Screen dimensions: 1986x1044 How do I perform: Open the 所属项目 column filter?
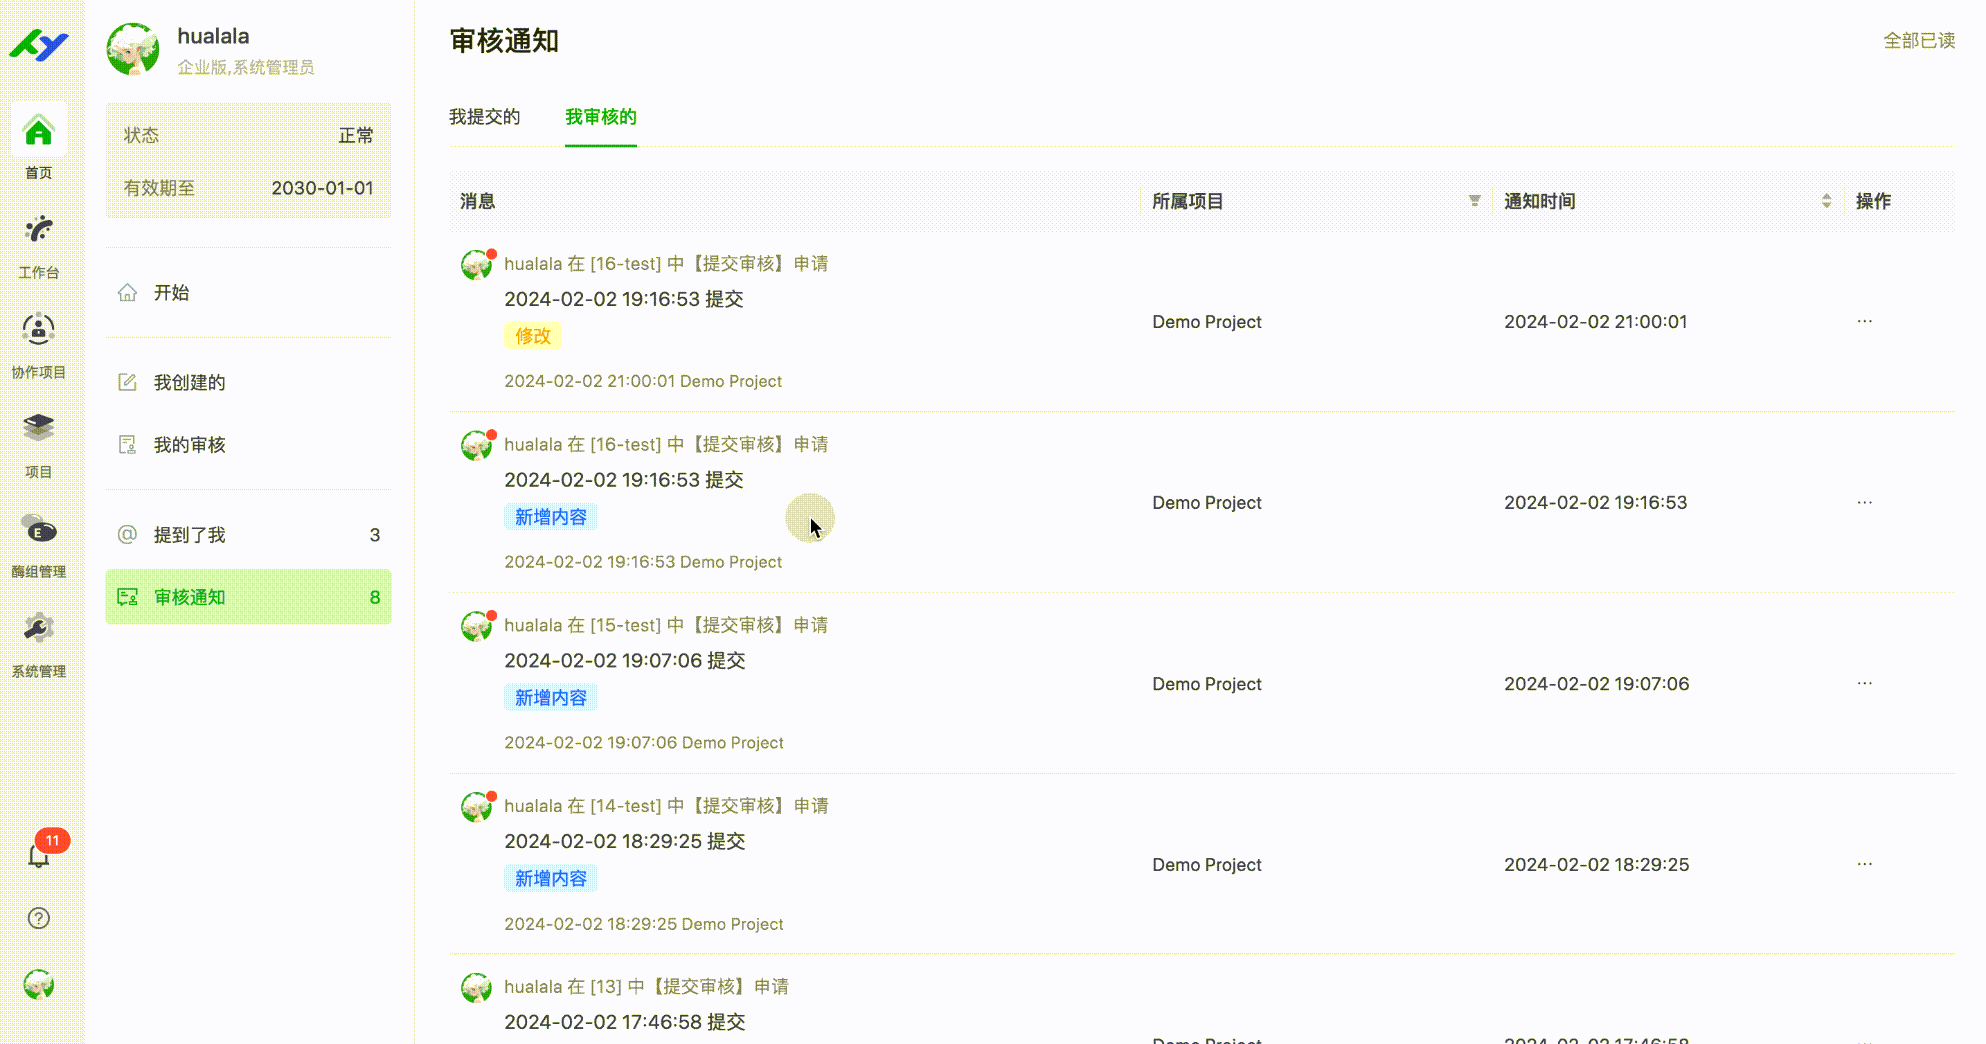click(1474, 201)
